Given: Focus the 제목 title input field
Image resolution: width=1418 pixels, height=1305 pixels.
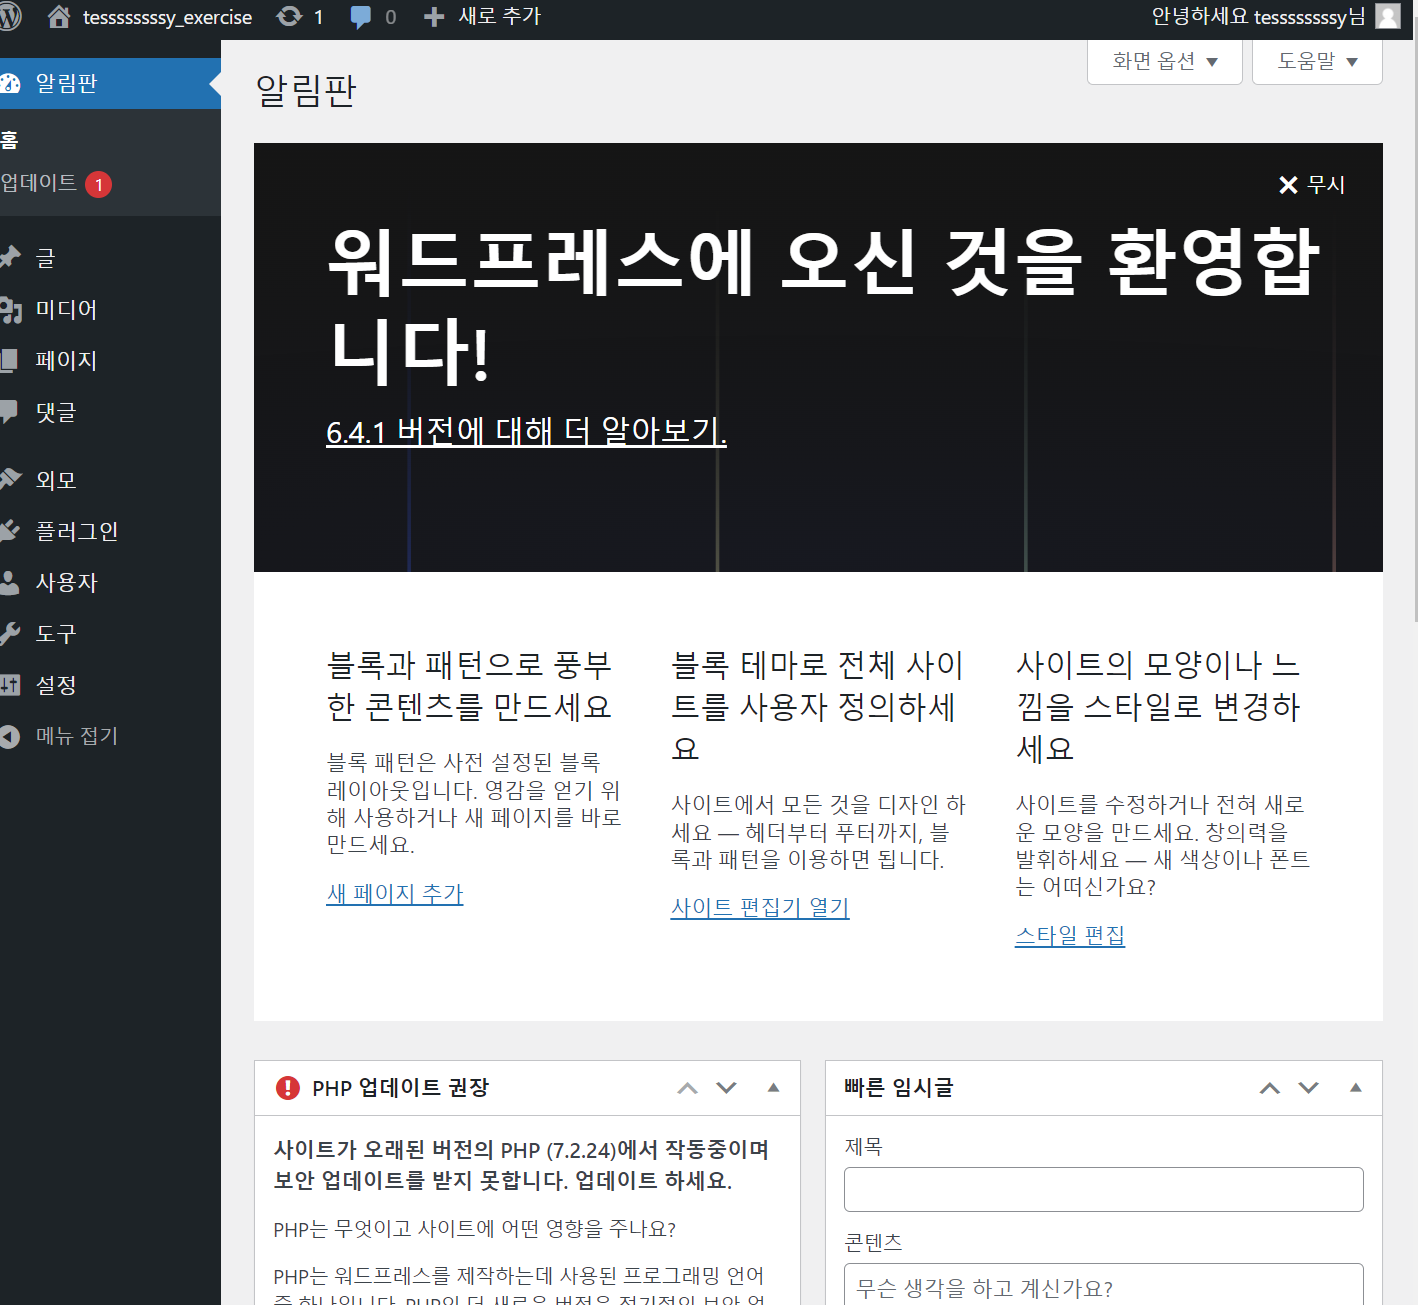Looking at the screenshot, I should tap(1104, 1190).
